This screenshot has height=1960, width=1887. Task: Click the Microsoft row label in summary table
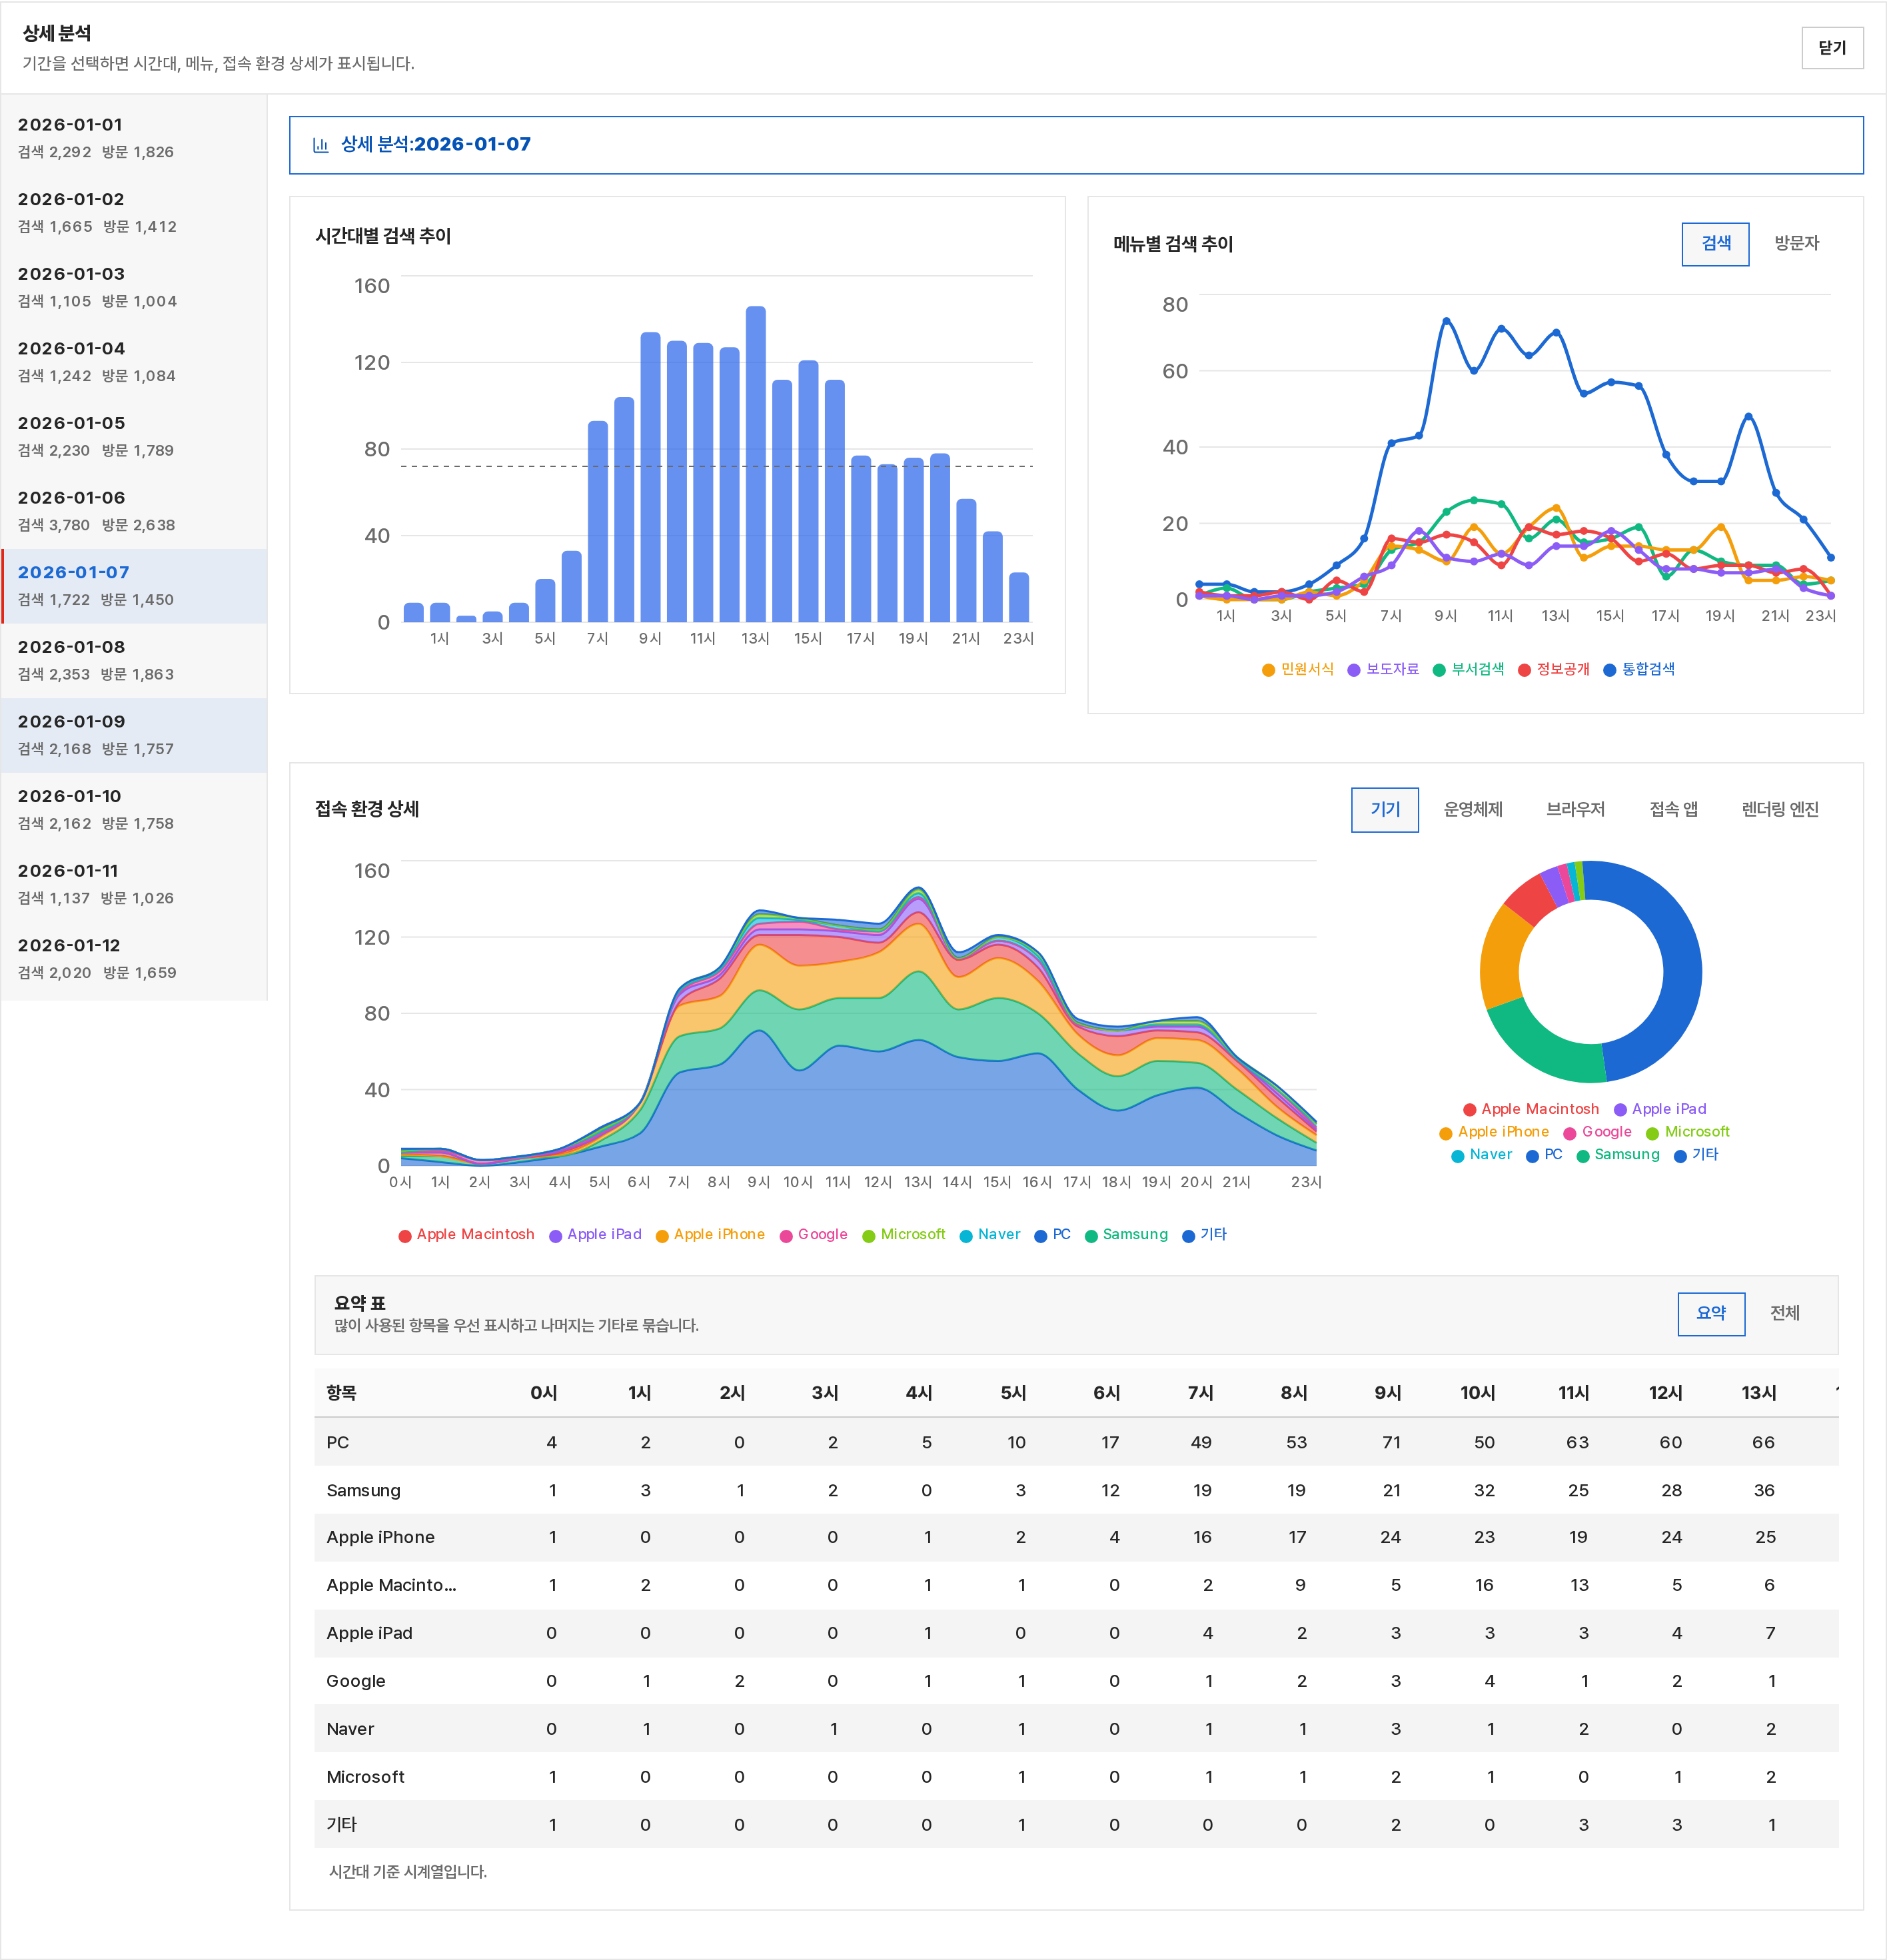(365, 1777)
